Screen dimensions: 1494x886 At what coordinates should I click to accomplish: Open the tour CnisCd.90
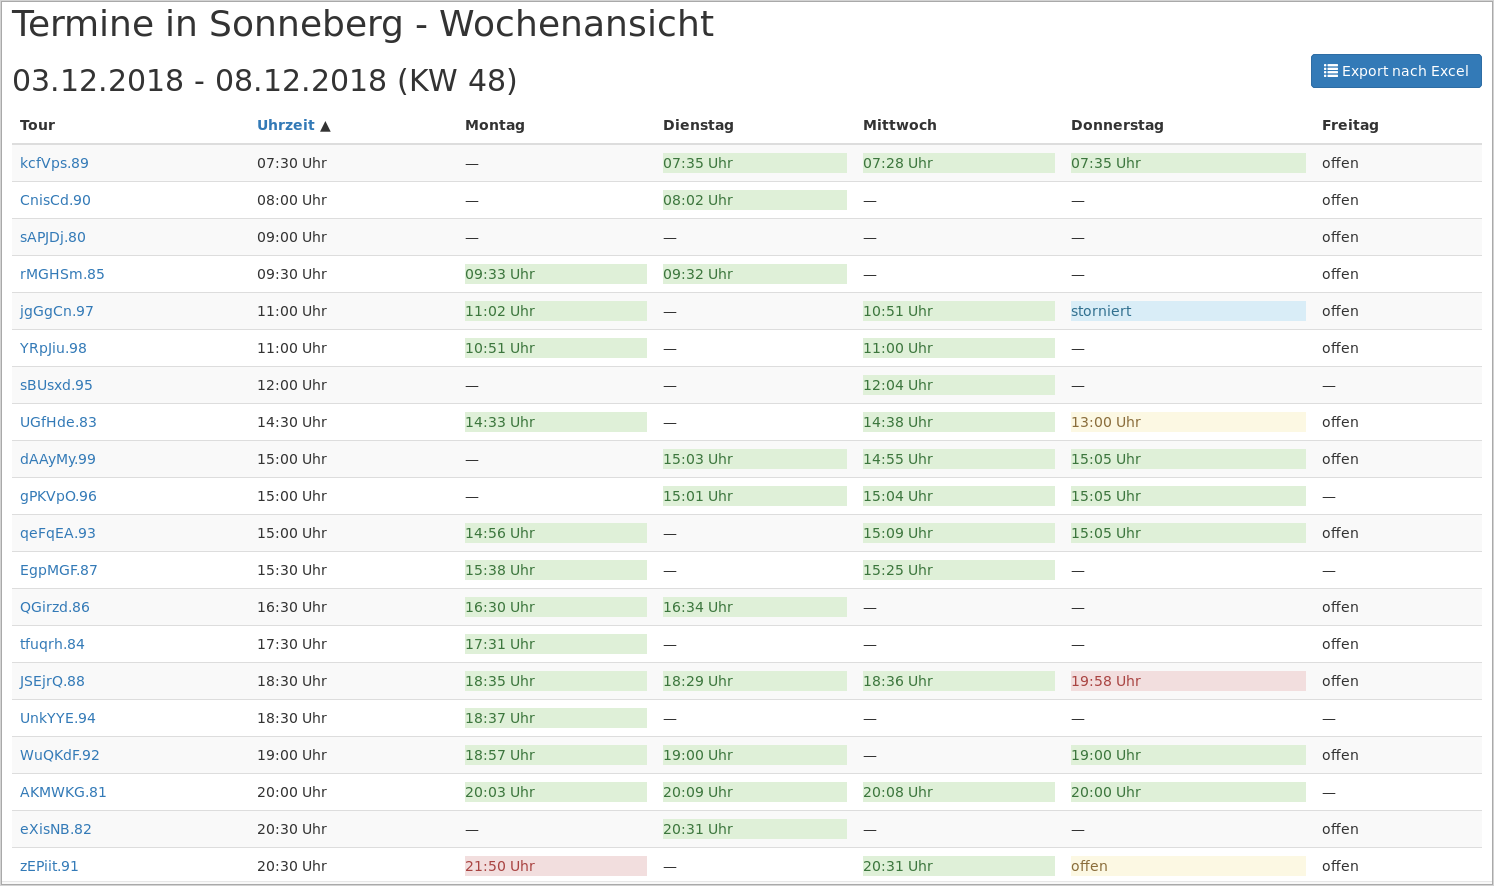coord(55,199)
